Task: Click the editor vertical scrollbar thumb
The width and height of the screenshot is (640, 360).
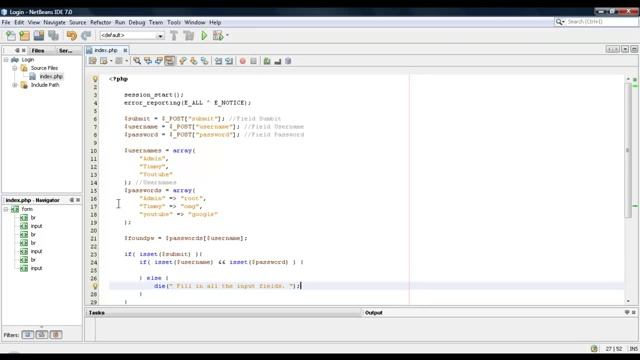Action: [628, 150]
